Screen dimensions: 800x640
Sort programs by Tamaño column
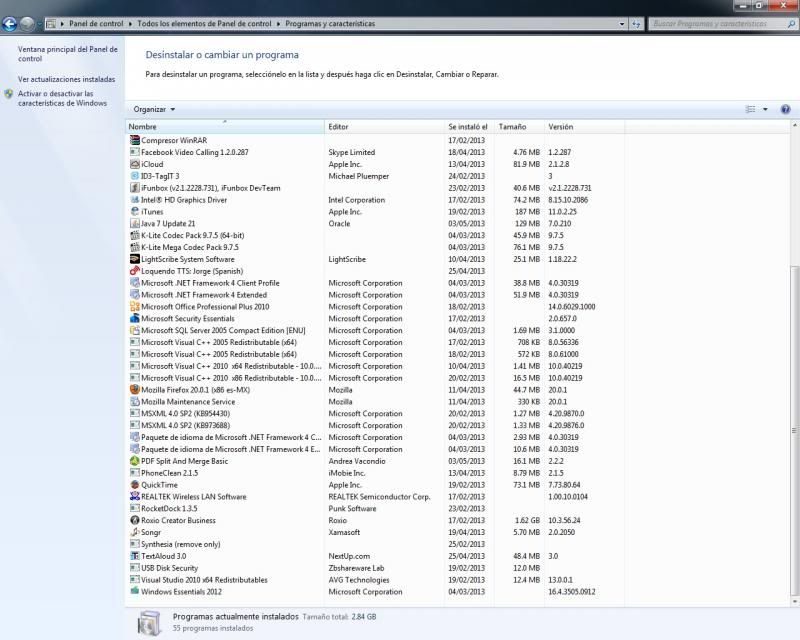[519, 127]
